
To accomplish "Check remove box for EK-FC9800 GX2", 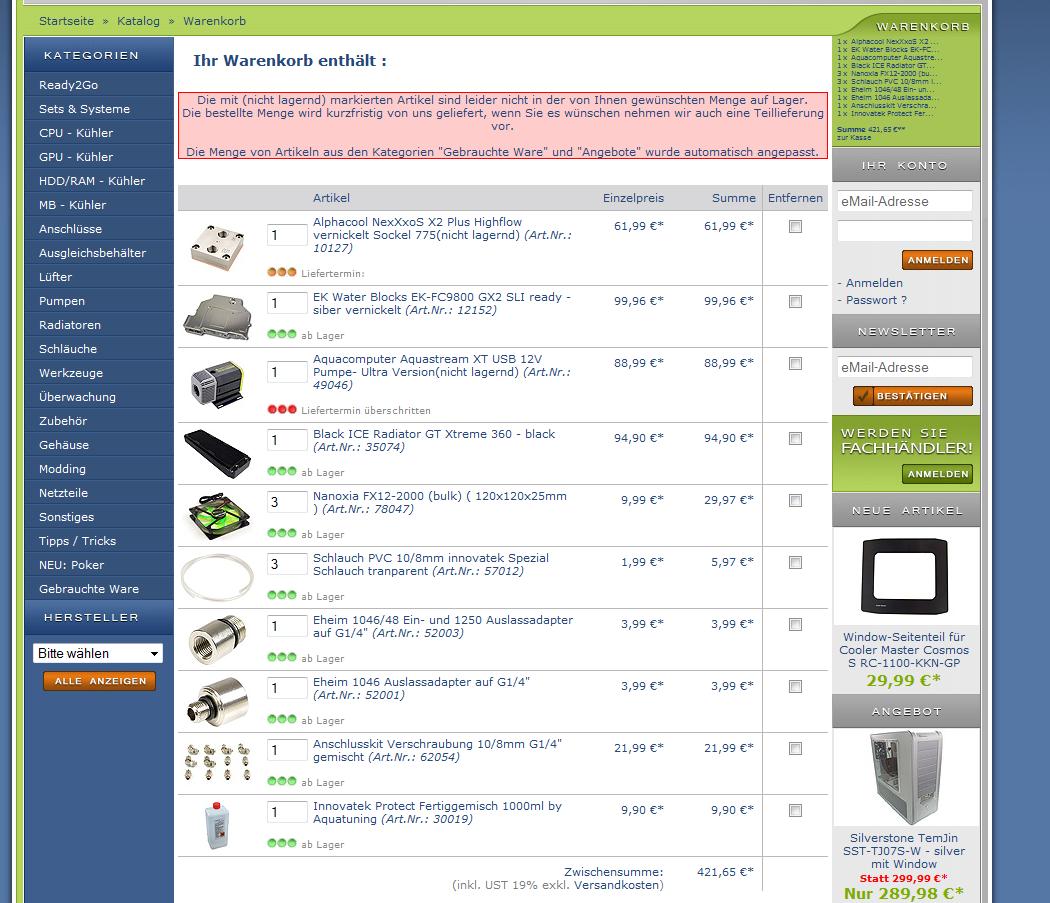I will click(796, 301).
